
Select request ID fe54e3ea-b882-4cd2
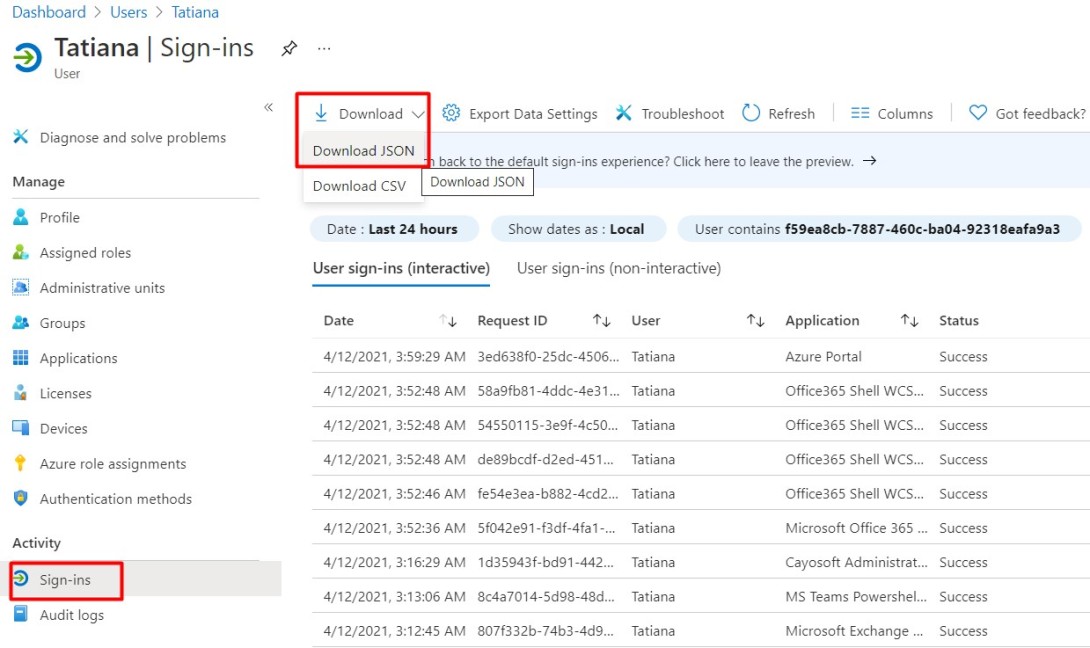pyautogui.click(x=548, y=494)
